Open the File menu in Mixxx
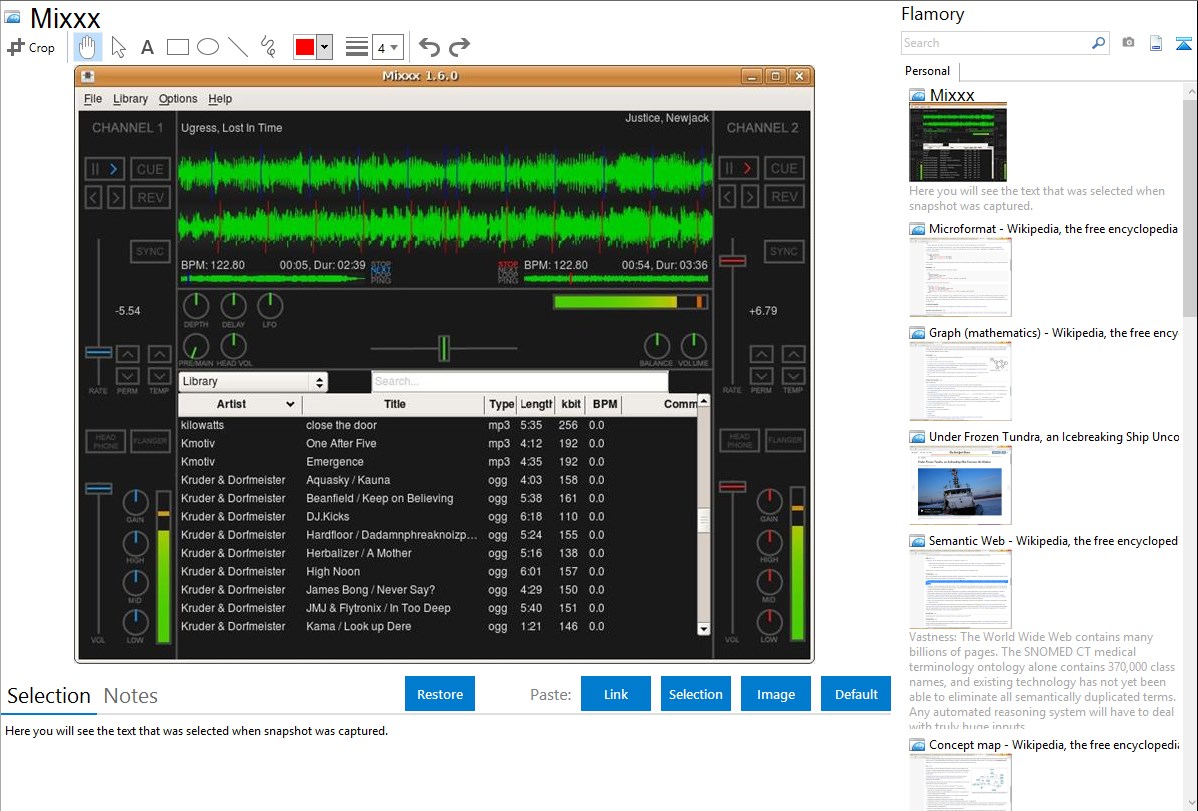The image size is (1198, 811). [92, 99]
